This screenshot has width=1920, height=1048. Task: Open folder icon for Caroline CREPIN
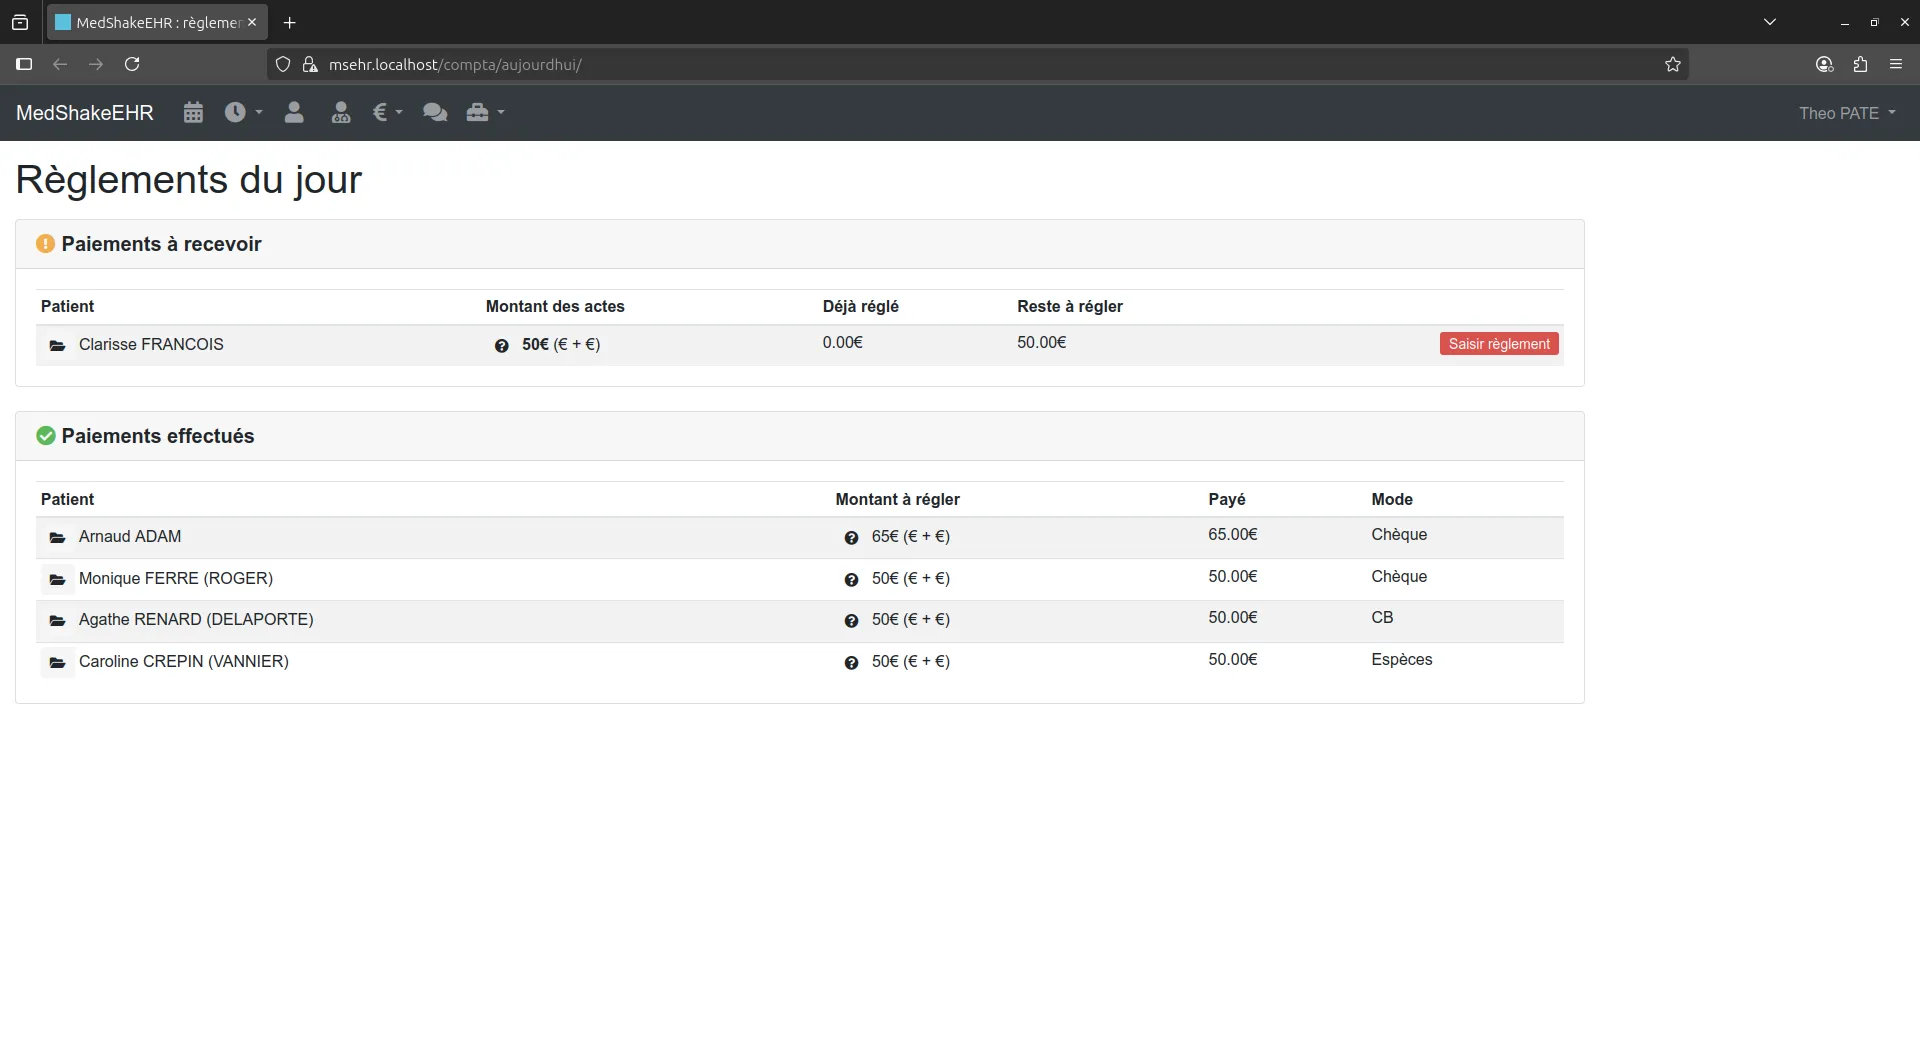[57, 663]
